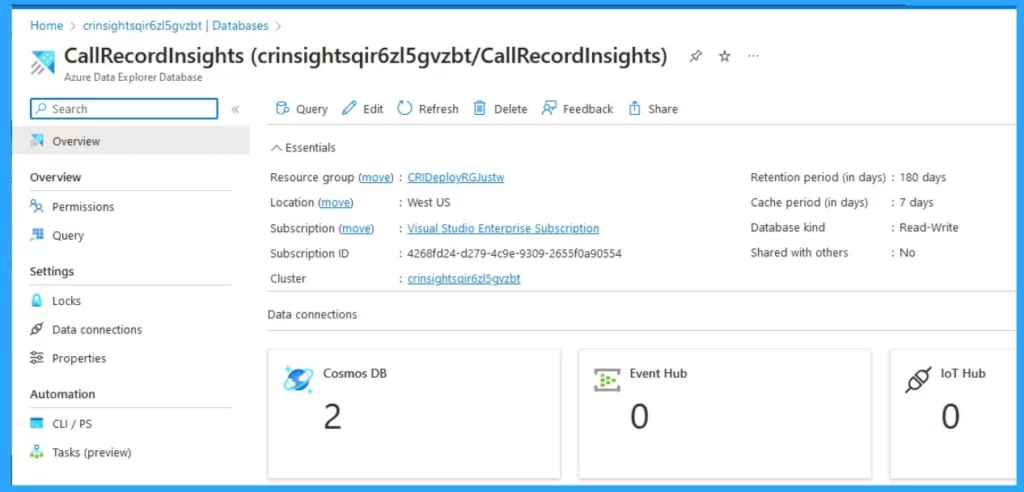Select Overview in the left menu
This screenshot has height=492, width=1024.
(130, 141)
